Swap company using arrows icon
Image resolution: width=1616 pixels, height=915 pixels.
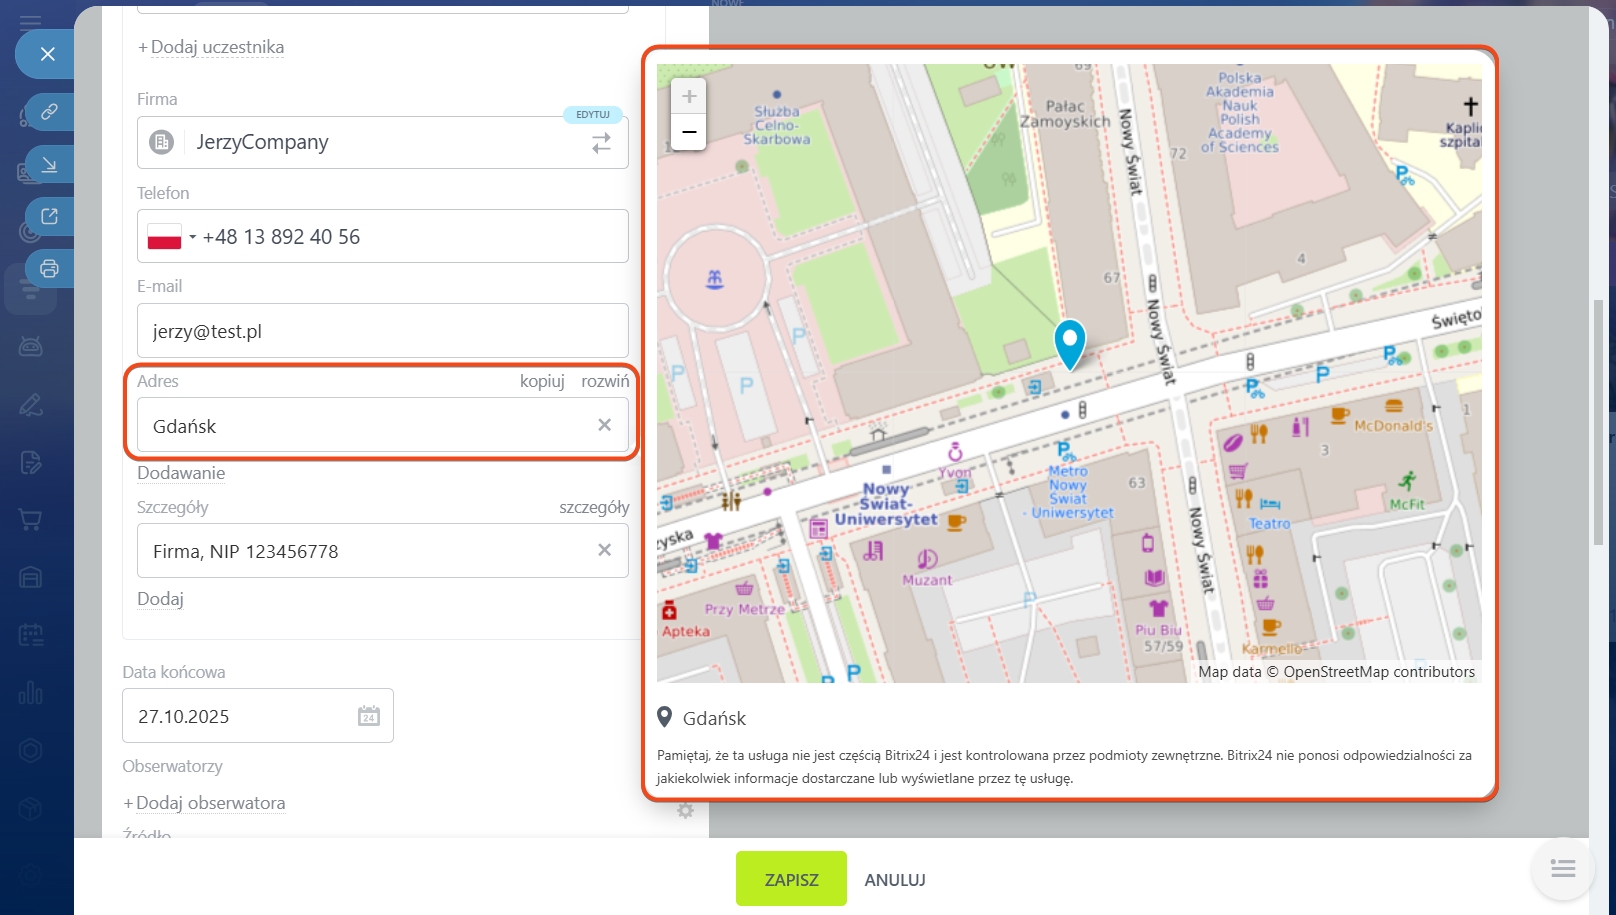click(x=601, y=143)
